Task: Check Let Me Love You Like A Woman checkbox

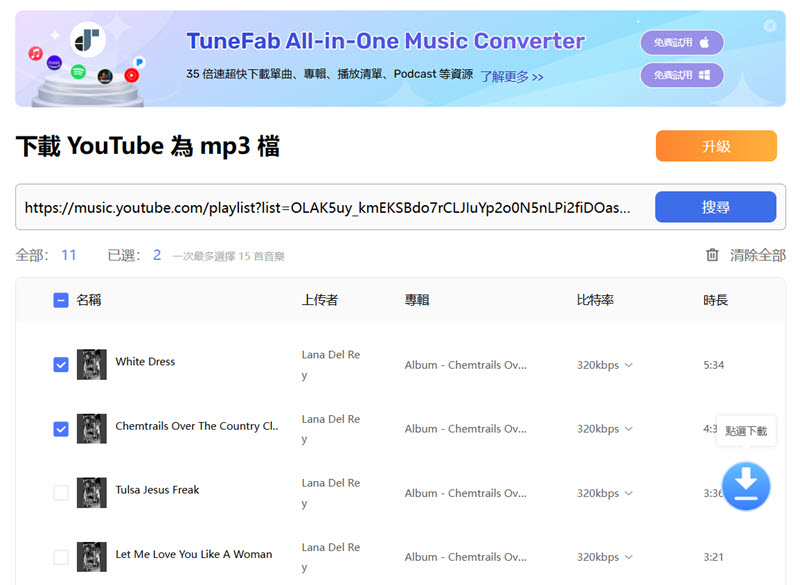Action: (x=61, y=557)
